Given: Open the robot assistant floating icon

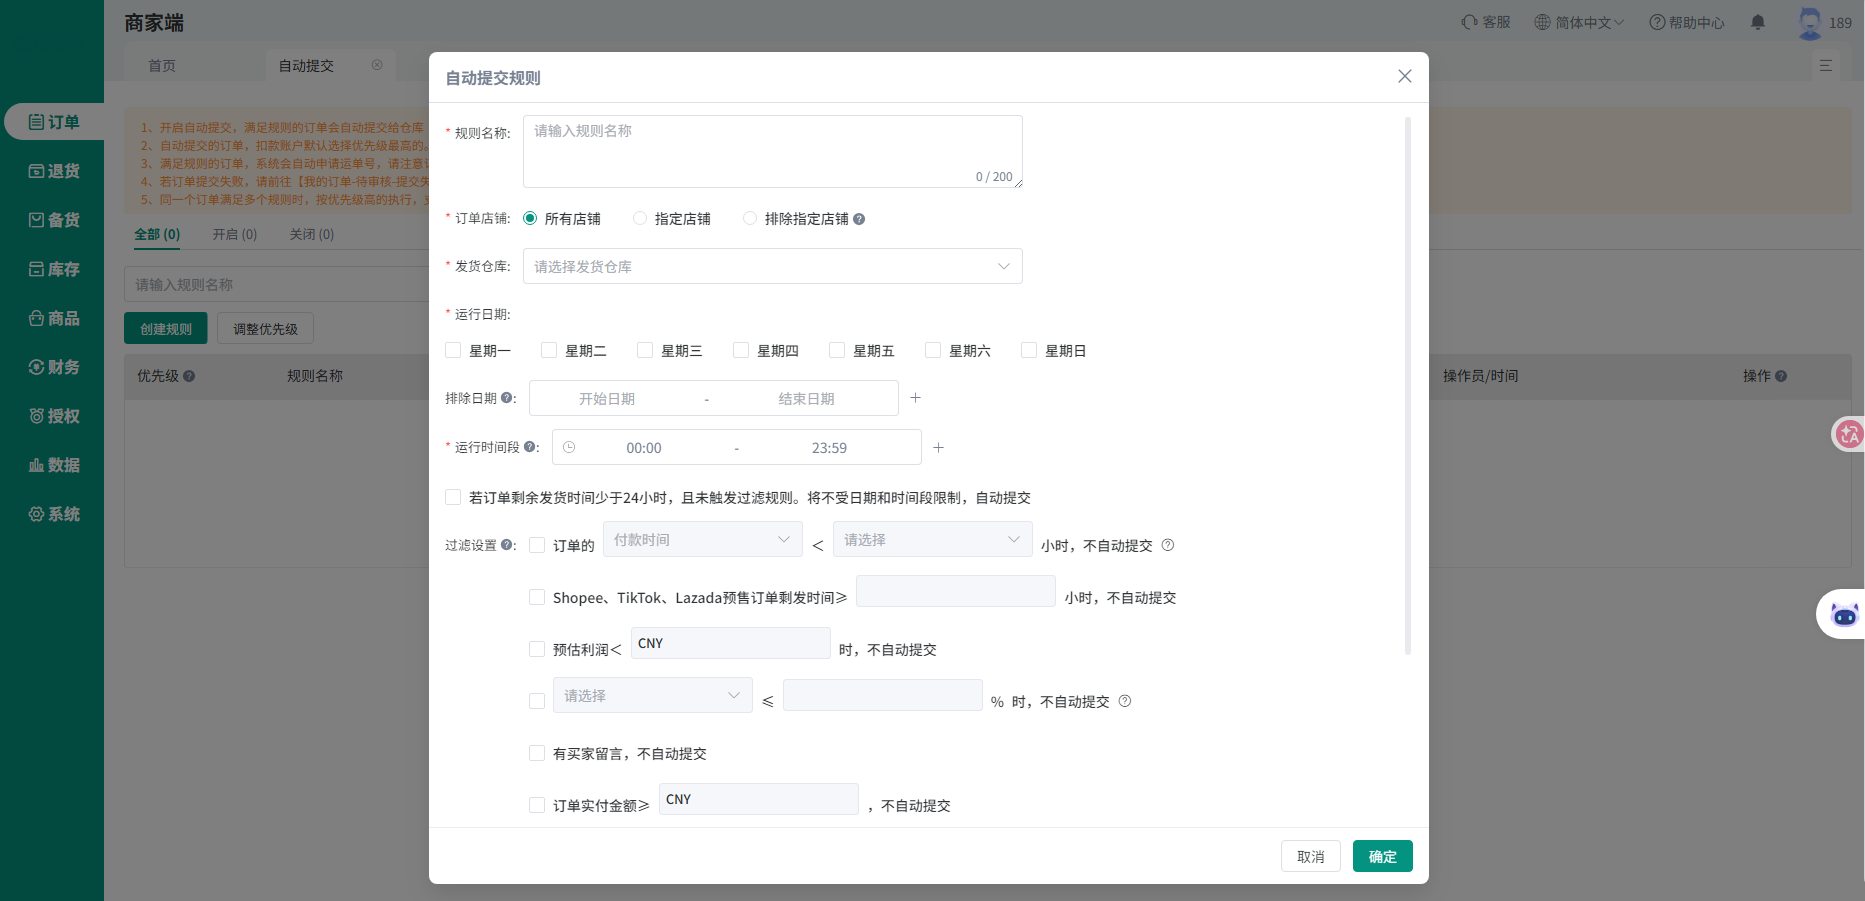Looking at the screenshot, I should 1843,614.
